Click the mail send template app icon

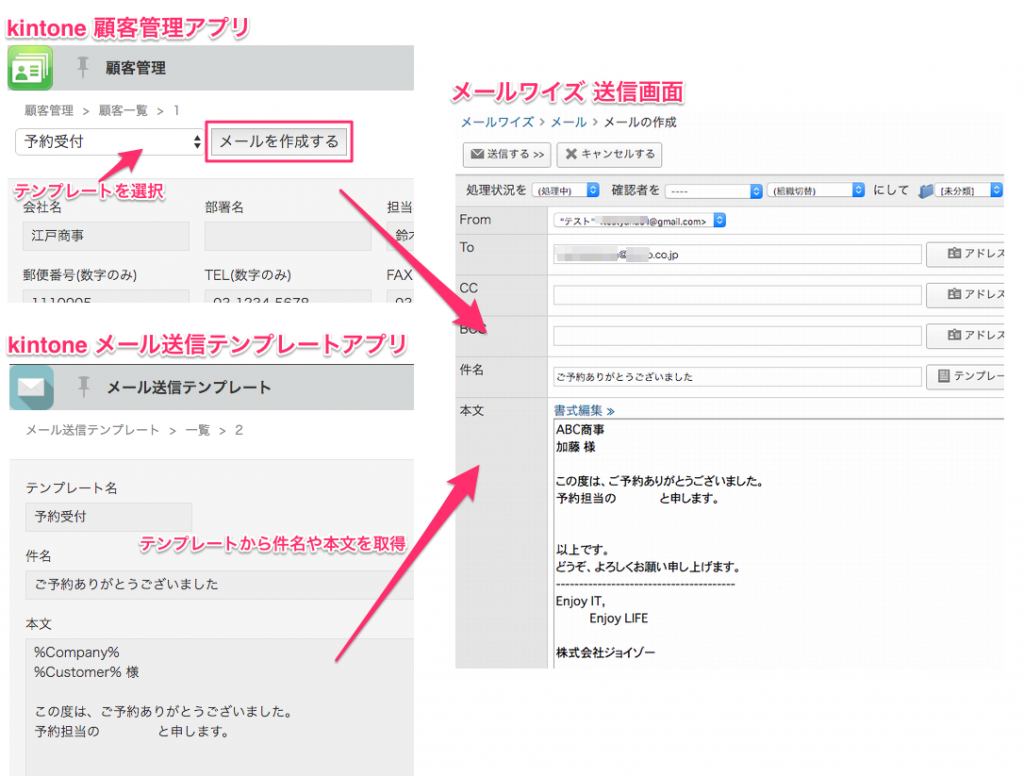pos(31,387)
